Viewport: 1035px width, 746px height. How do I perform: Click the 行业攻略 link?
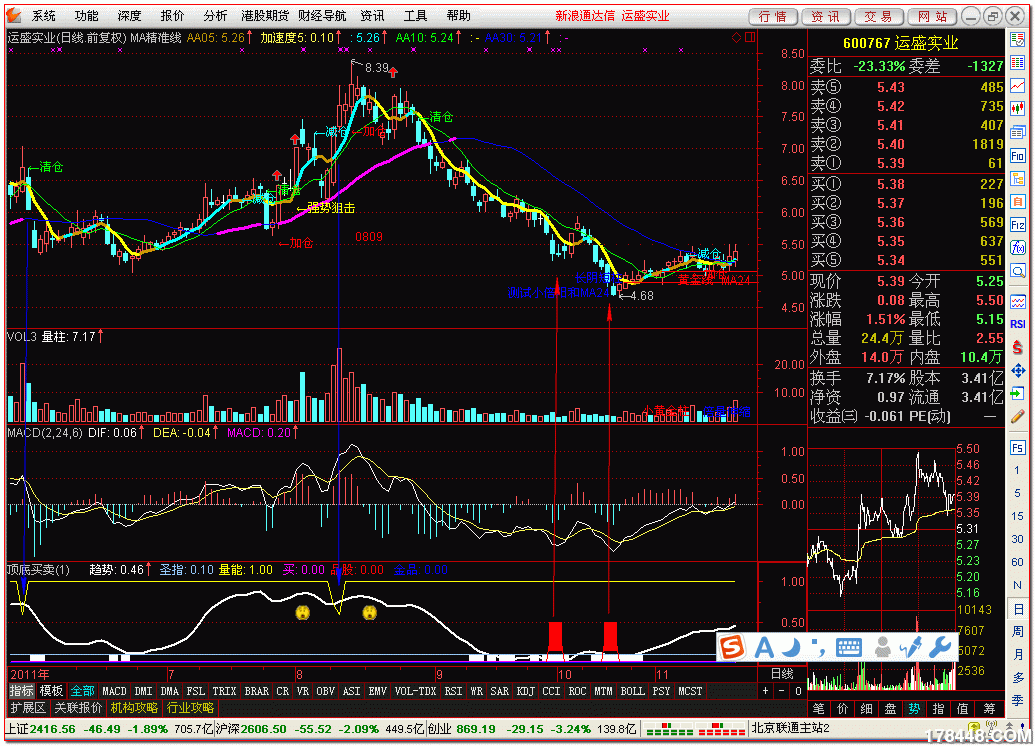pos(190,708)
